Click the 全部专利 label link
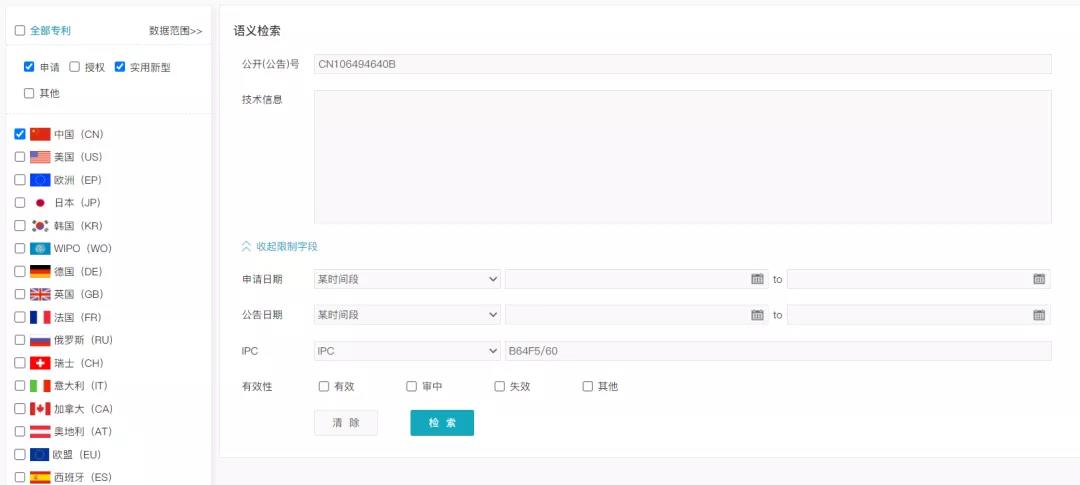Viewport: 1080px width, 485px height. (x=50, y=30)
